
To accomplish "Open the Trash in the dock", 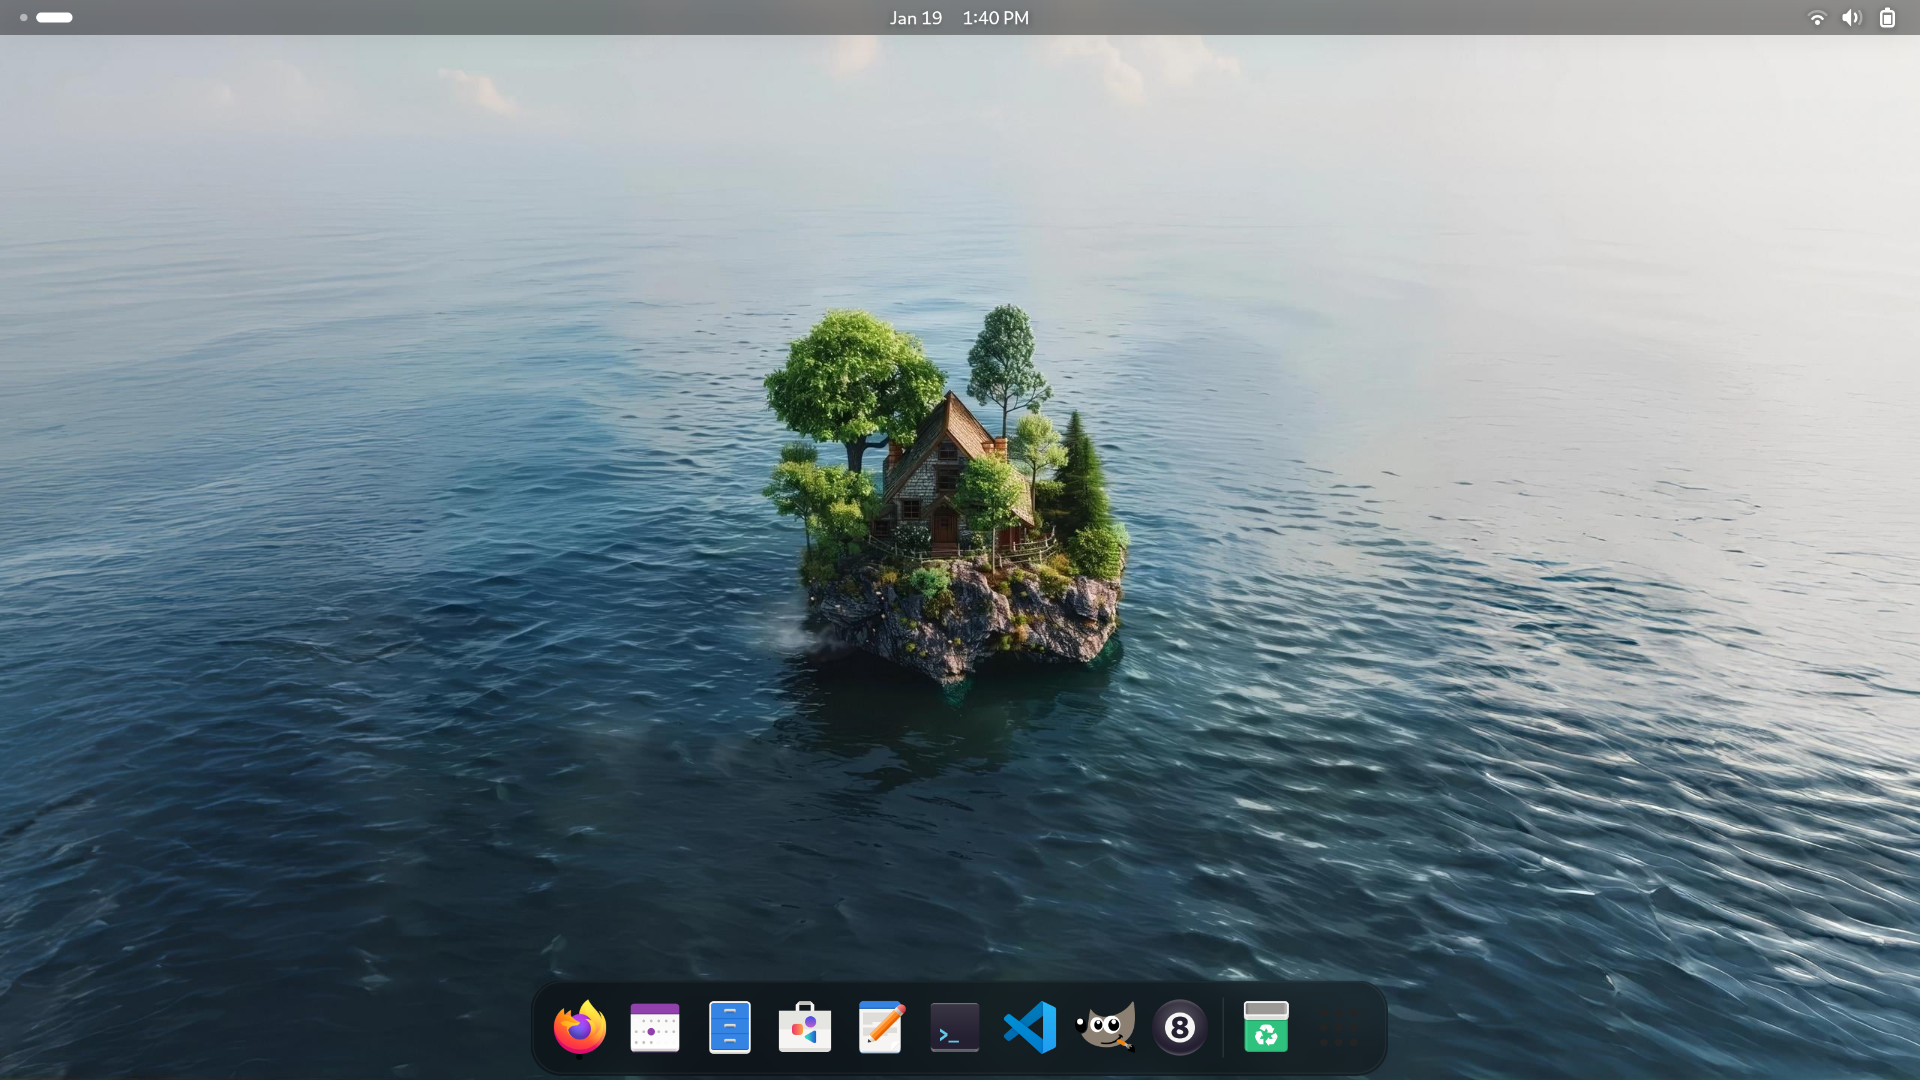I will (x=1266, y=1027).
